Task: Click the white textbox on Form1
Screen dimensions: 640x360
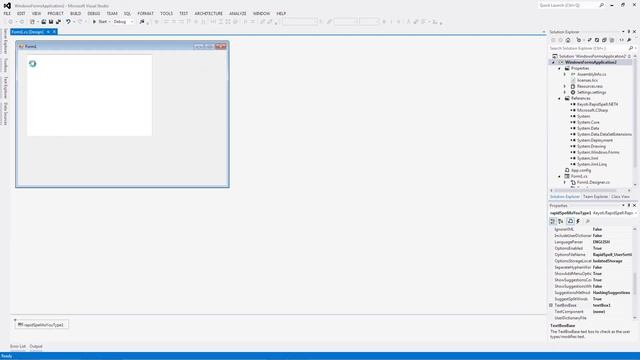Action: [x=89, y=95]
